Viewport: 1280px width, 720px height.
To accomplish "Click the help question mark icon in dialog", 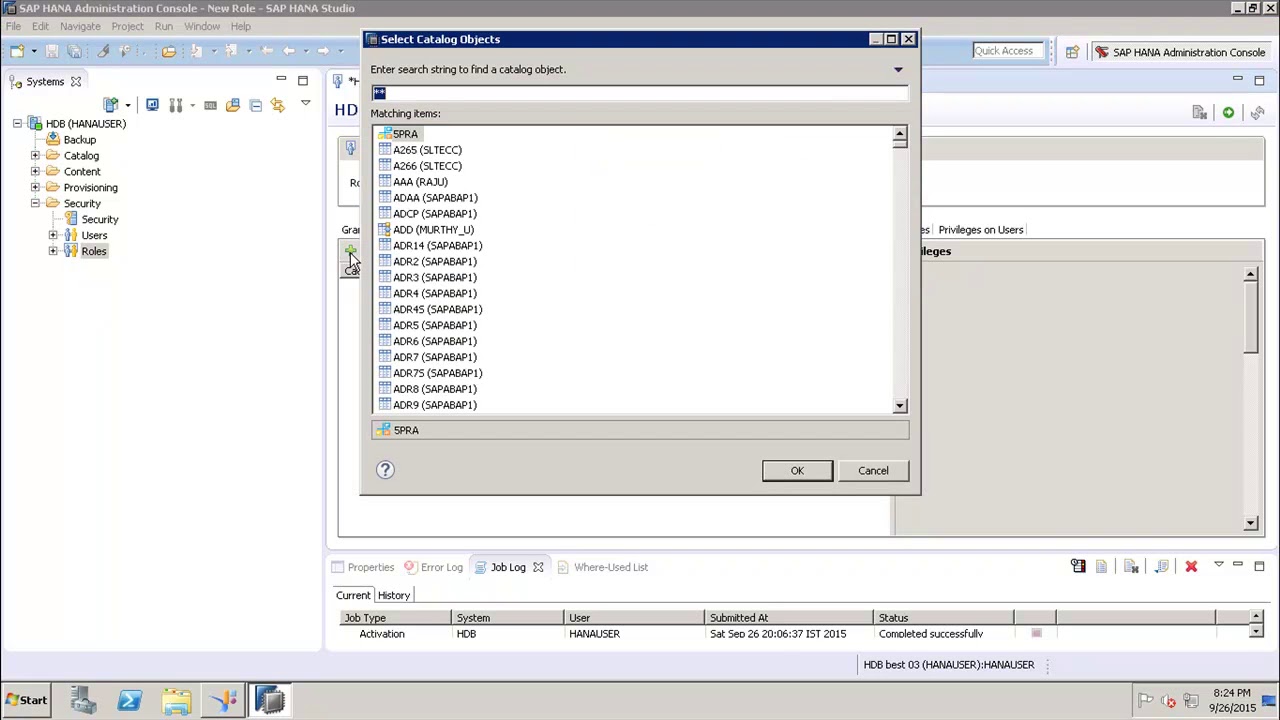I will (385, 470).
